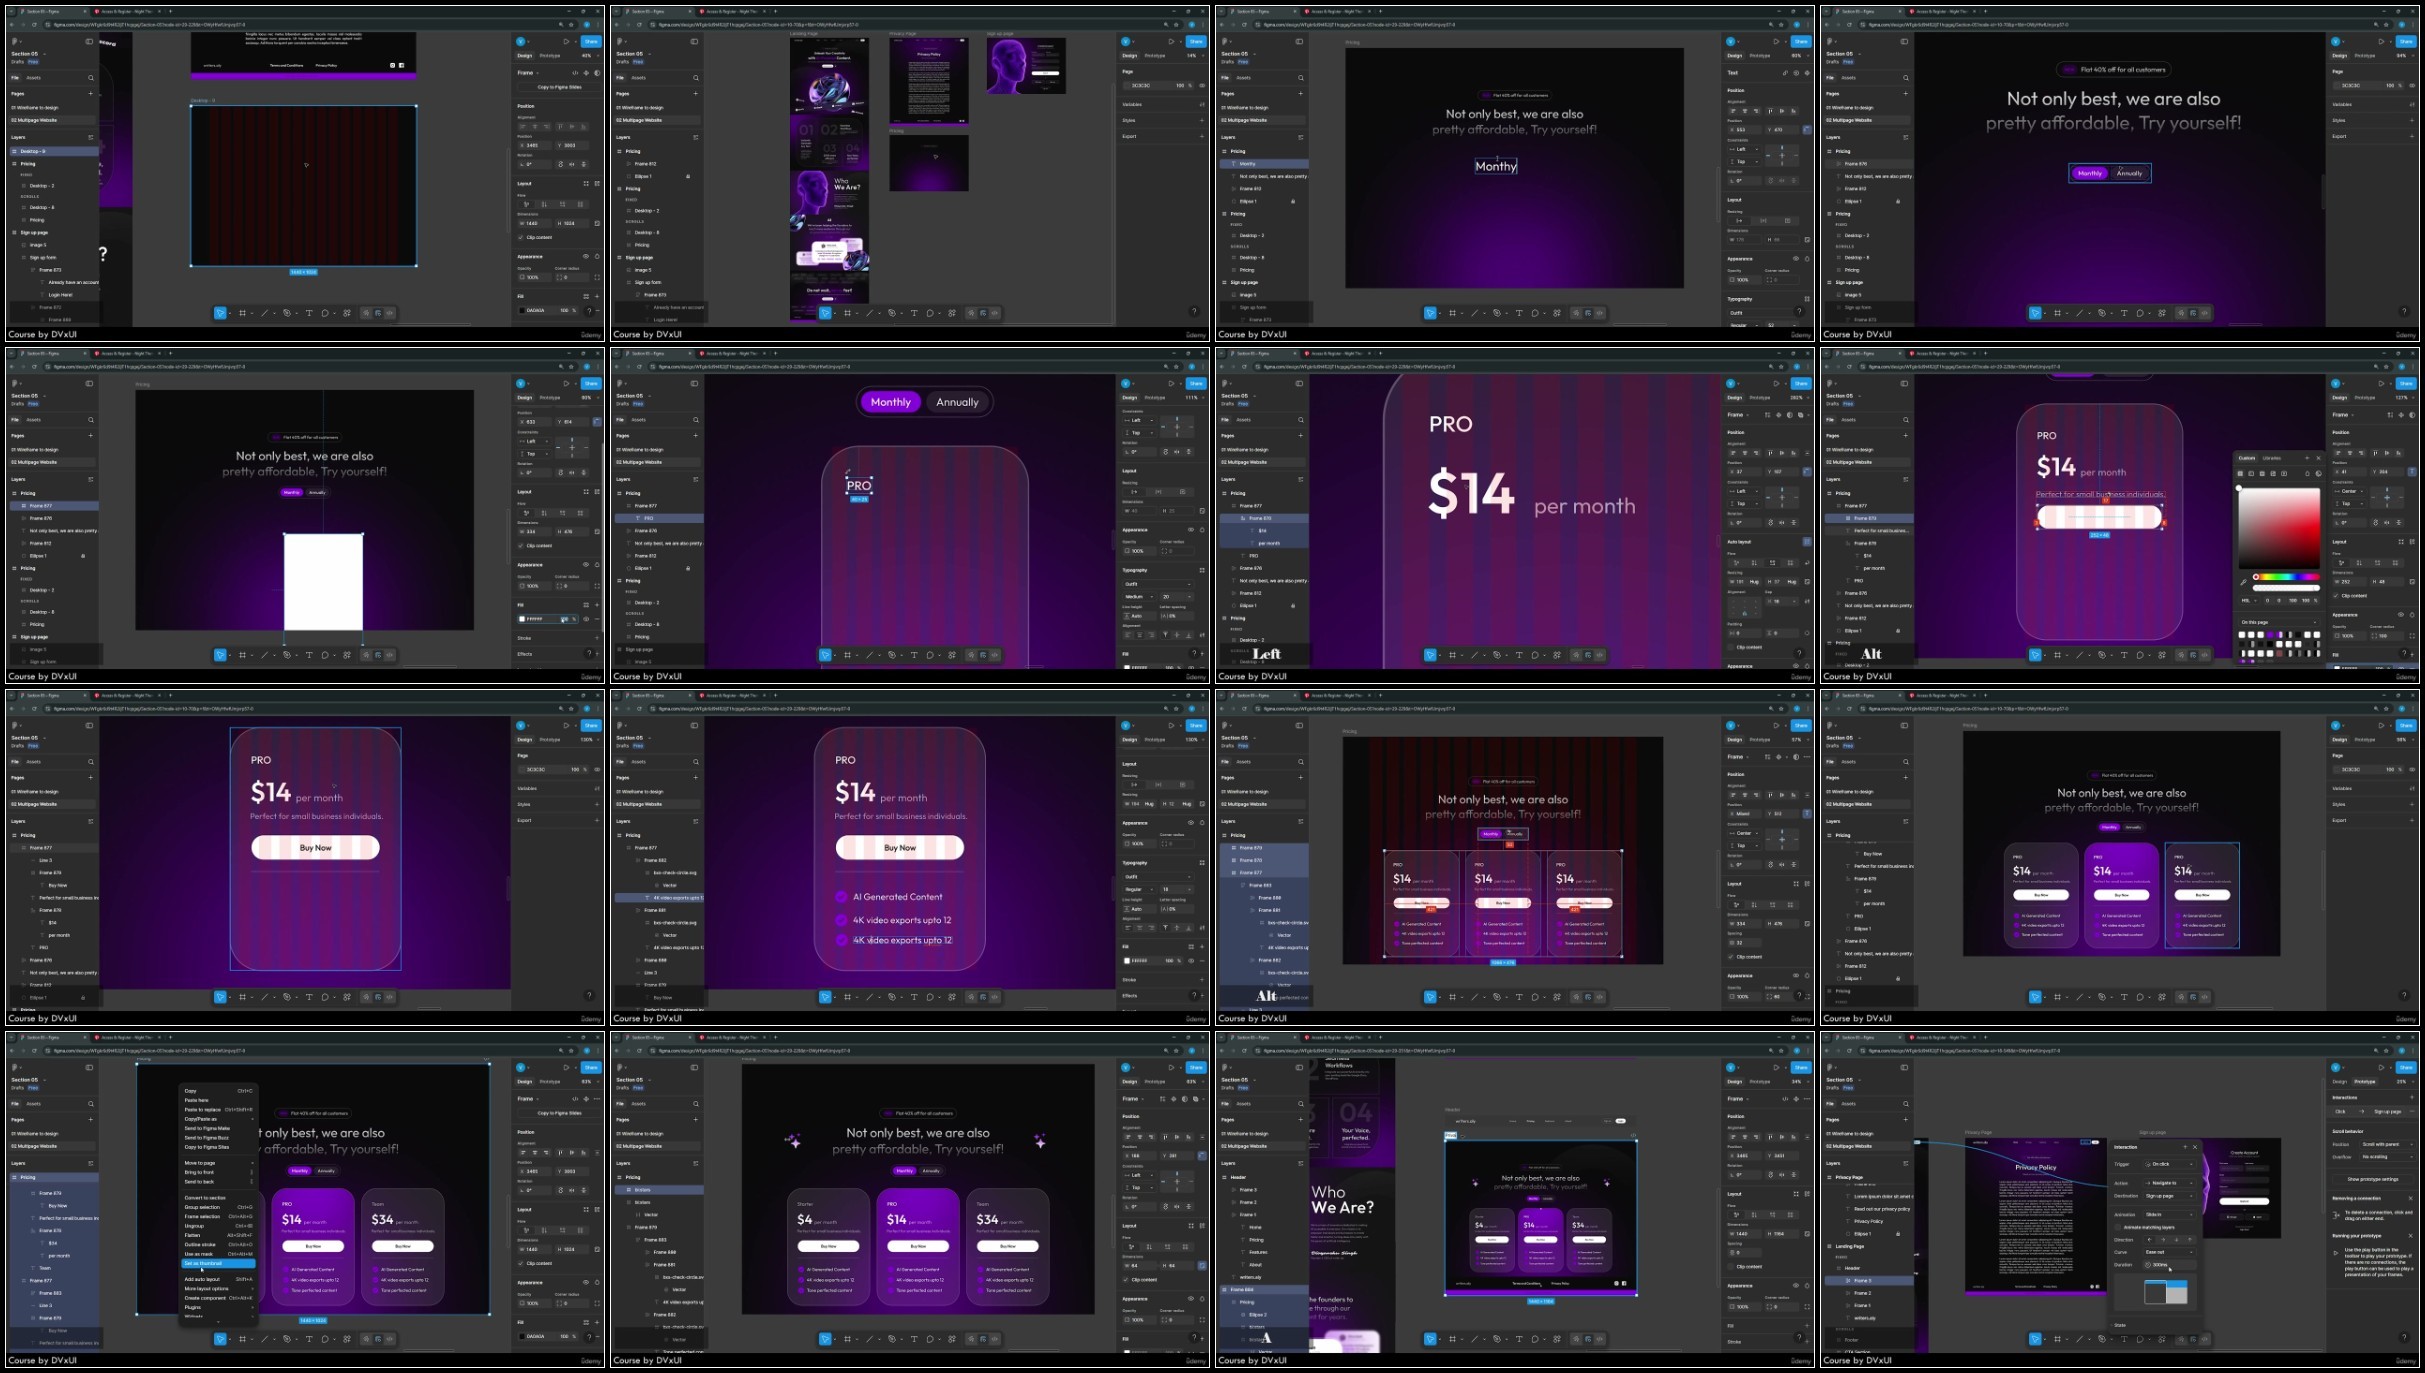Click Show prototype settings button
The image size is (2425, 1373).
coord(2372,1179)
